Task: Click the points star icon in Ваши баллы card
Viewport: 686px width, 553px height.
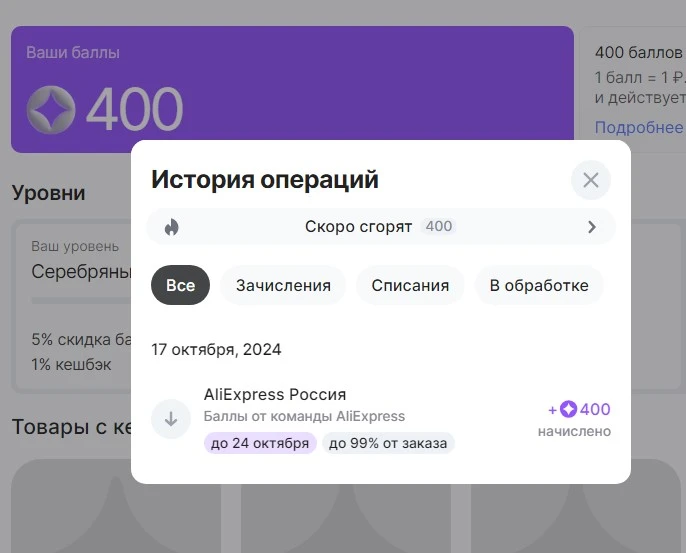Action: pos(51,110)
